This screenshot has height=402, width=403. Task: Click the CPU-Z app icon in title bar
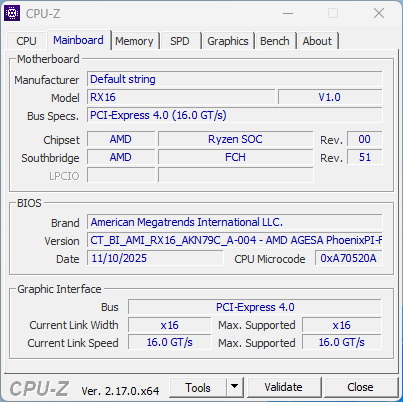(x=12, y=13)
